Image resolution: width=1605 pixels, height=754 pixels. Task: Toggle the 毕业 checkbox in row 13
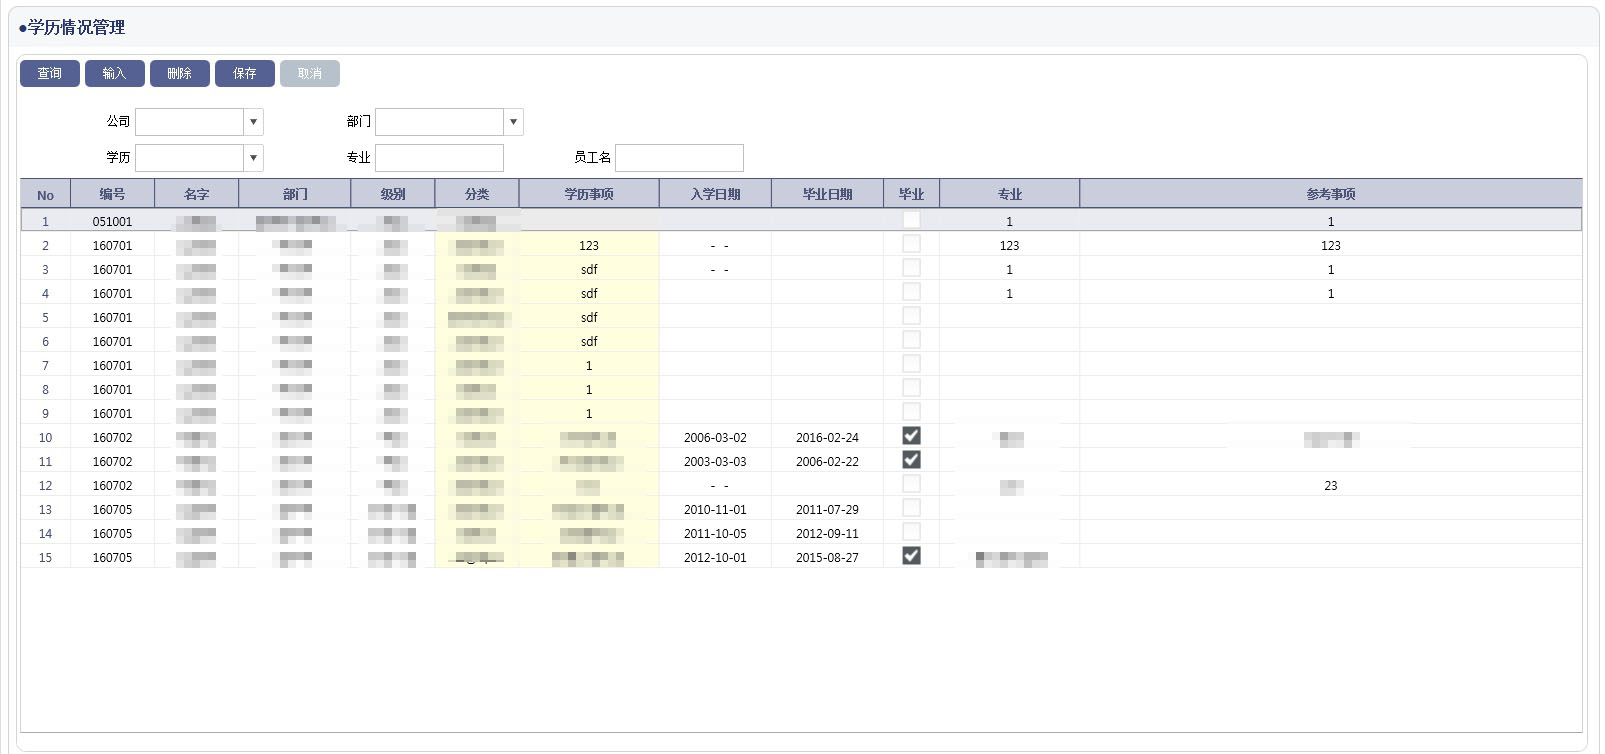[x=911, y=508]
